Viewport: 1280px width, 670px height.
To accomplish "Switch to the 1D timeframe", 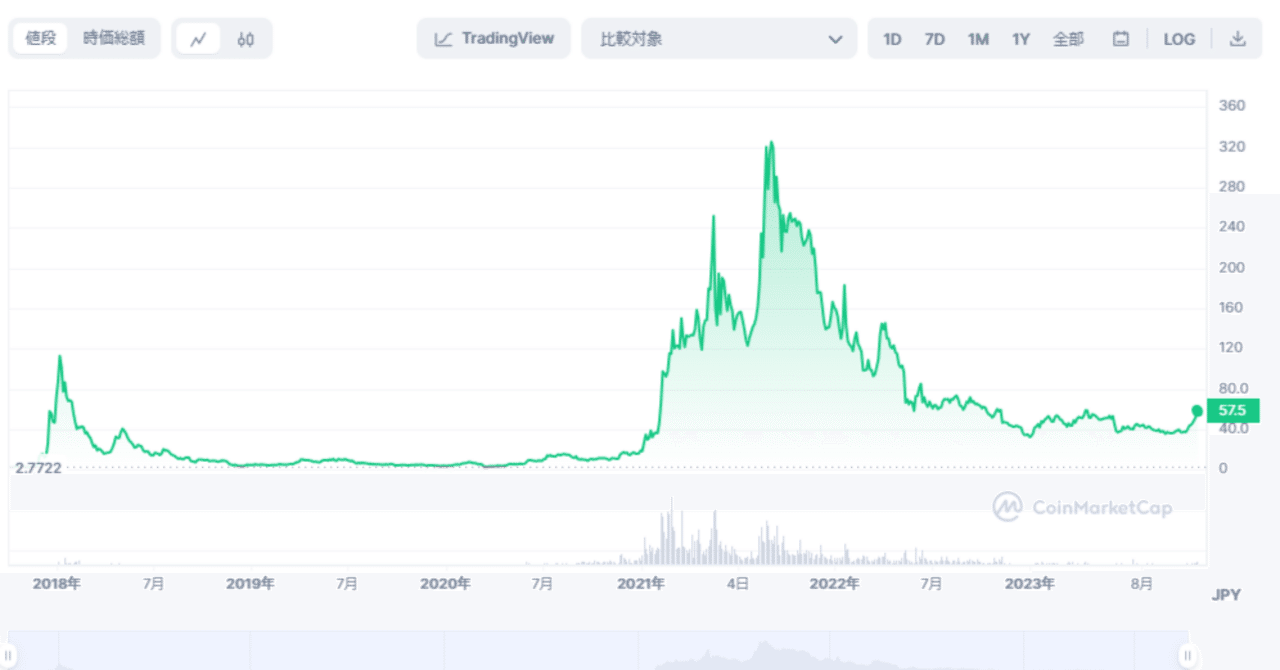I will 891,38.
